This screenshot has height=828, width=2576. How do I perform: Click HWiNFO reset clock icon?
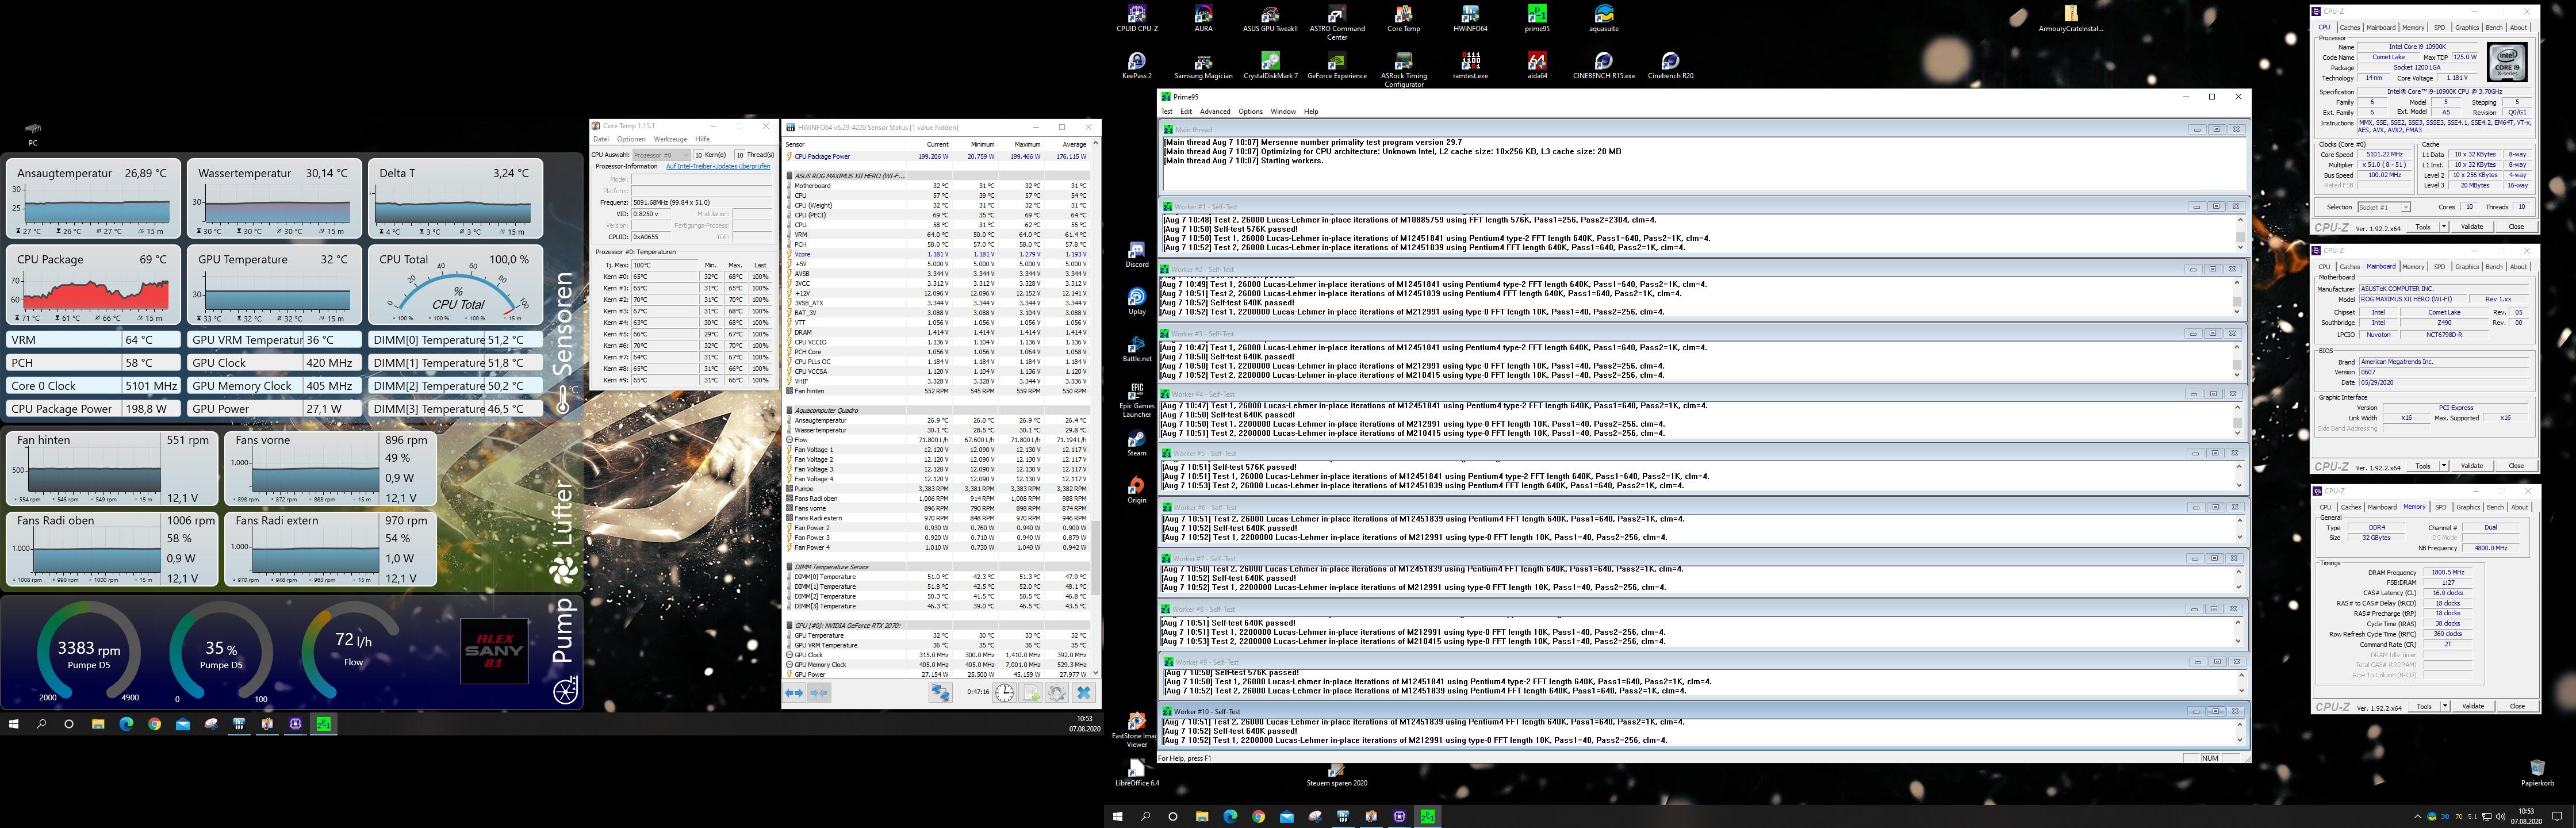(x=1004, y=692)
